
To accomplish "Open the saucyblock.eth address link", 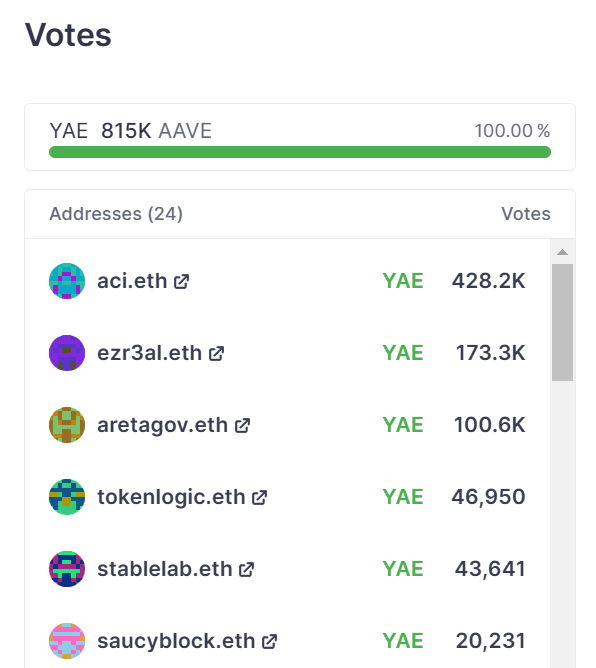I will [x=176, y=641].
